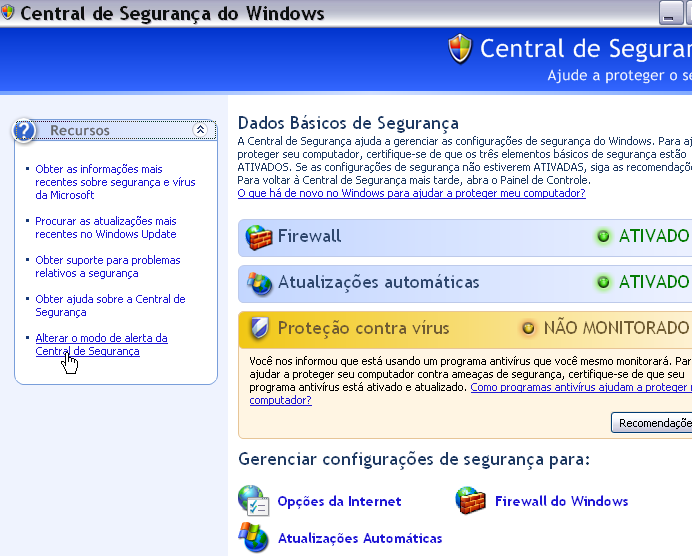Open Obter suporte para problemas de segurança link
The width and height of the screenshot is (692, 556).
pyautogui.click(x=108, y=267)
